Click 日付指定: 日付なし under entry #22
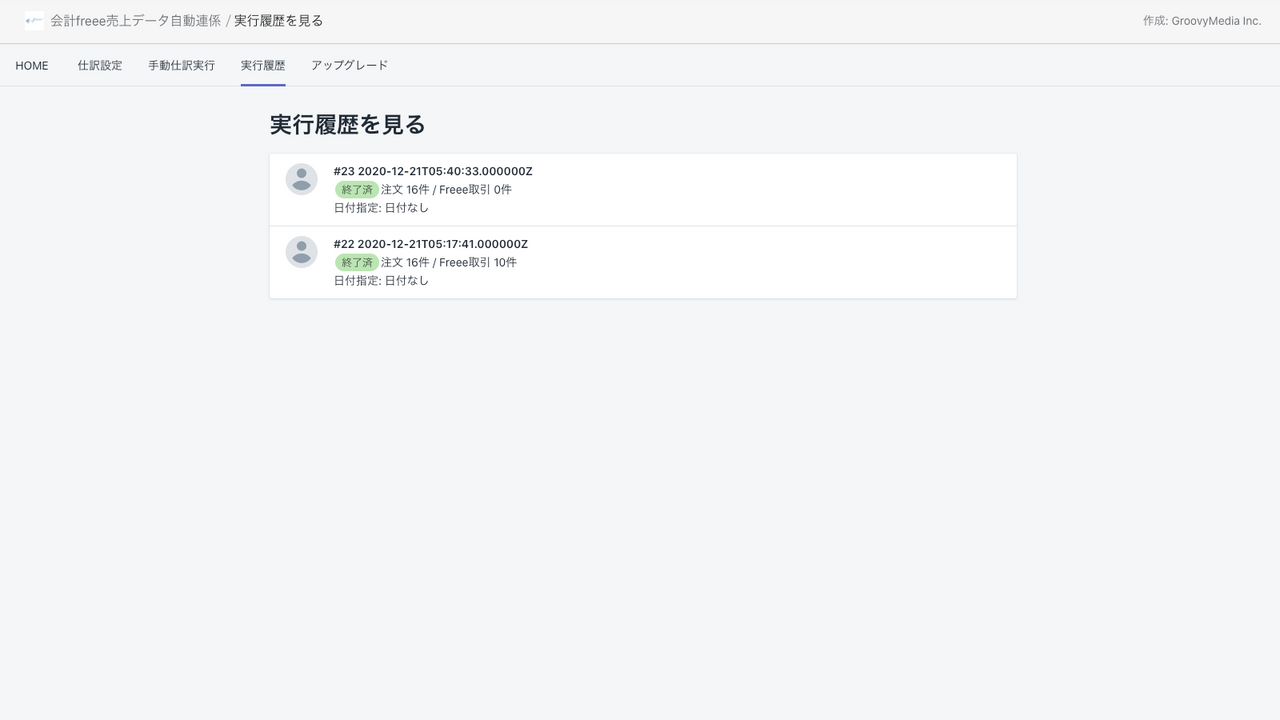The height and width of the screenshot is (720, 1280). (381, 281)
